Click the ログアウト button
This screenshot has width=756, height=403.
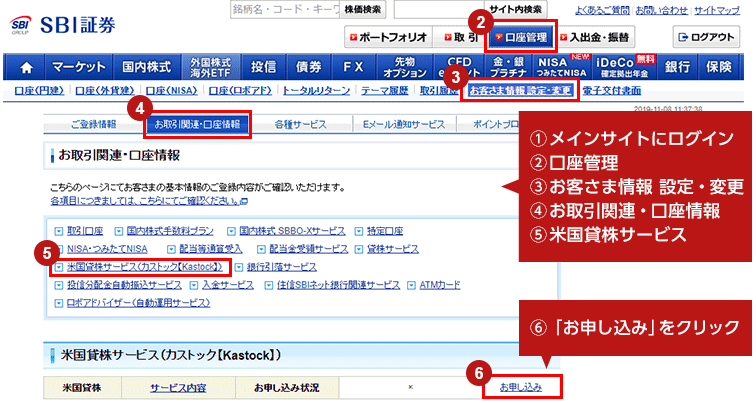click(x=706, y=37)
